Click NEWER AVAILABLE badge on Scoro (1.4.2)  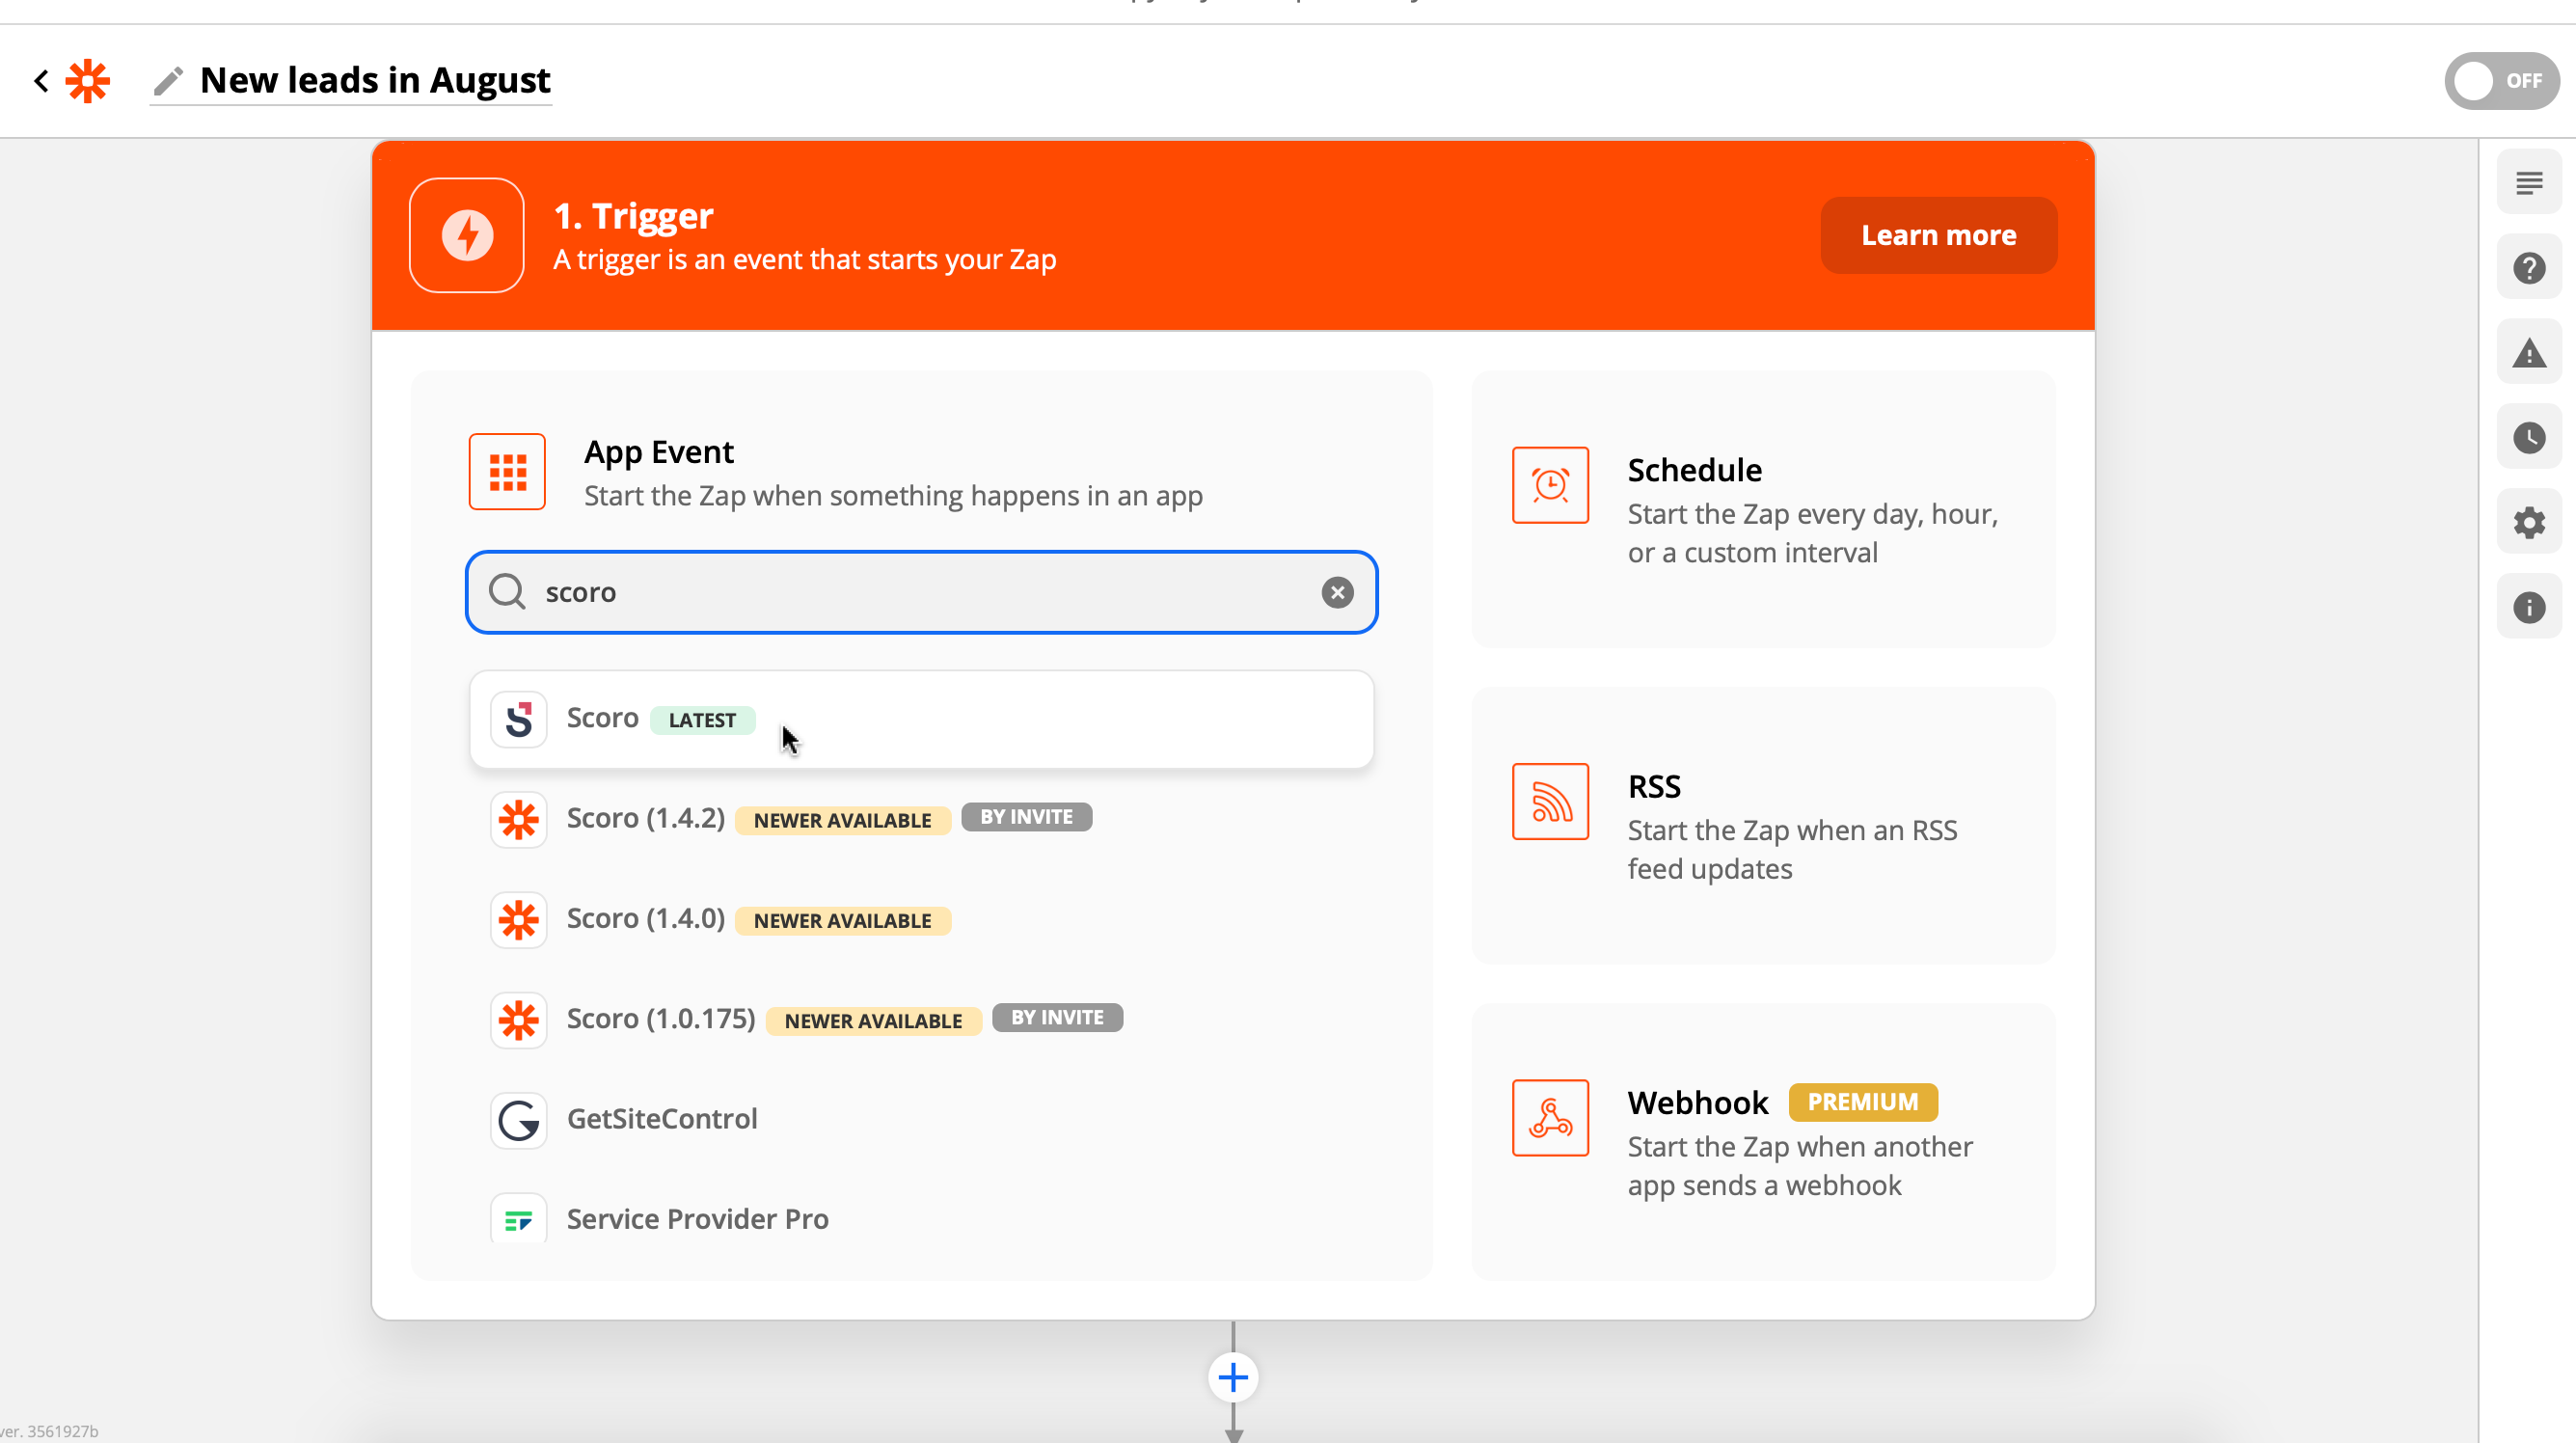click(842, 820)
